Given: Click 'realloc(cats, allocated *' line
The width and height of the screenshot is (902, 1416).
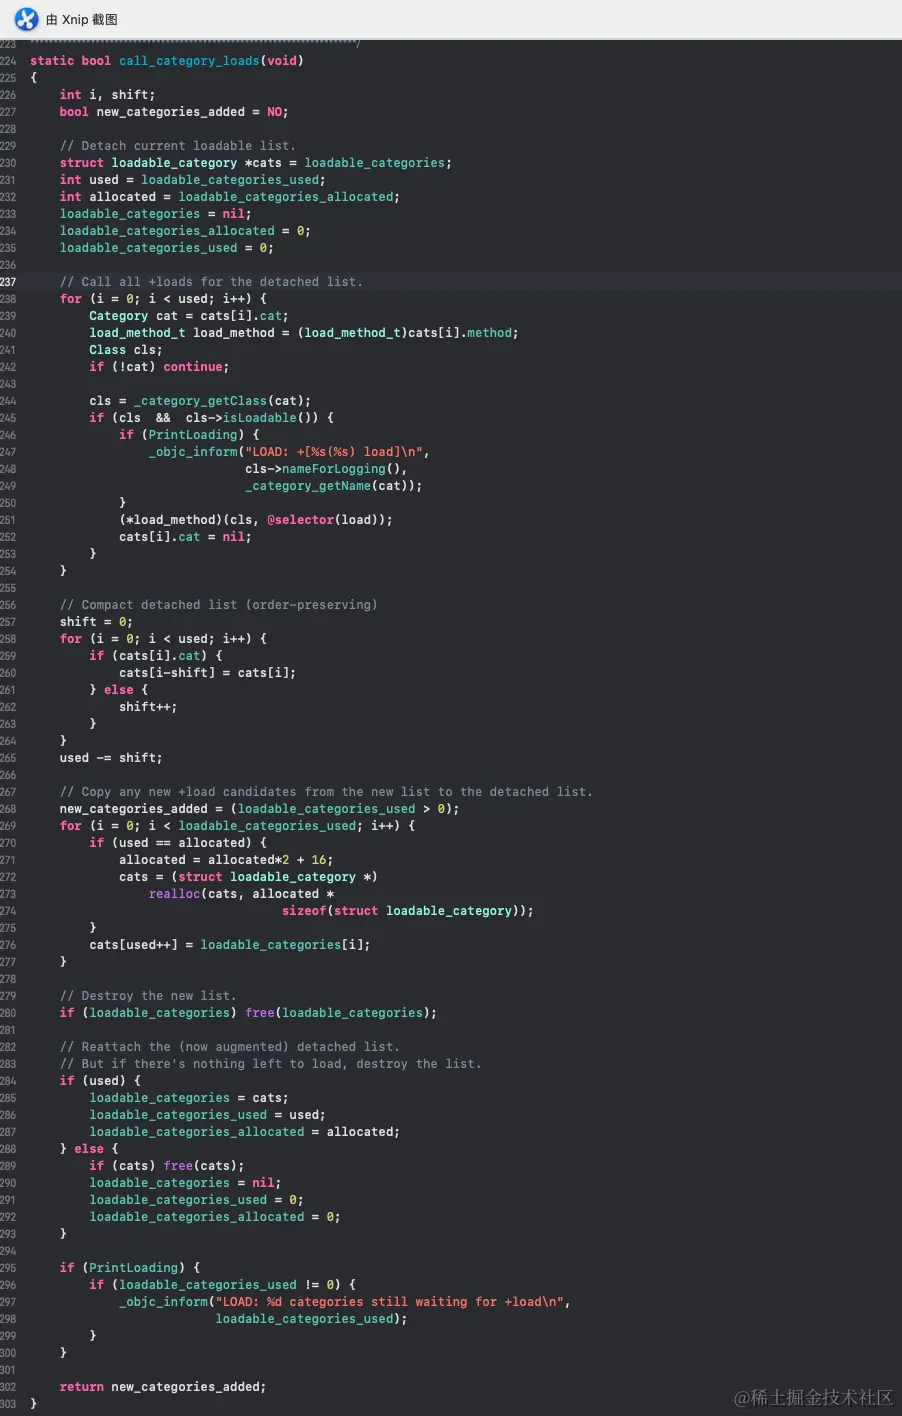Looking at the screenshot, I should click(x=241, y=894).
